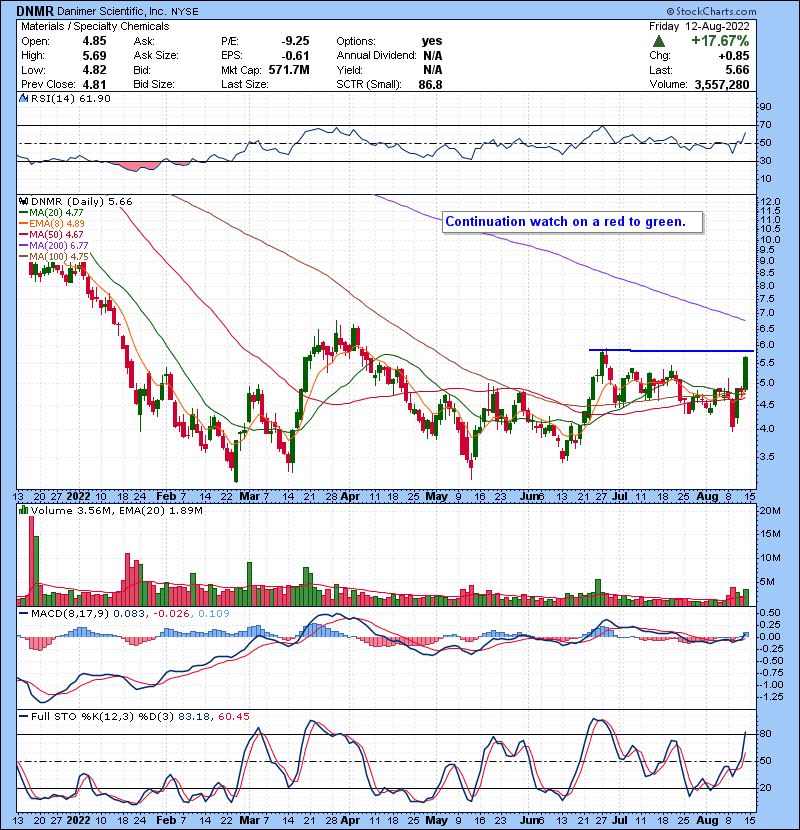The image size is (800, 830).
Task: Select the Prev Close value 4.81
Action: pos(94,85)
